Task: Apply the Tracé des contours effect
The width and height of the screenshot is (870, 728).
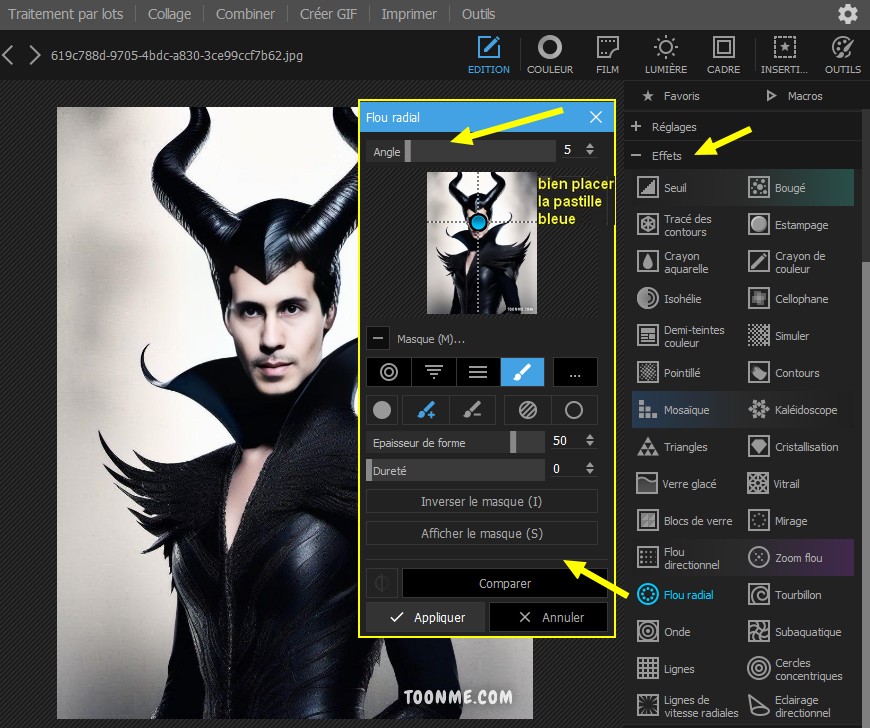Action: (x=687, y=225)
